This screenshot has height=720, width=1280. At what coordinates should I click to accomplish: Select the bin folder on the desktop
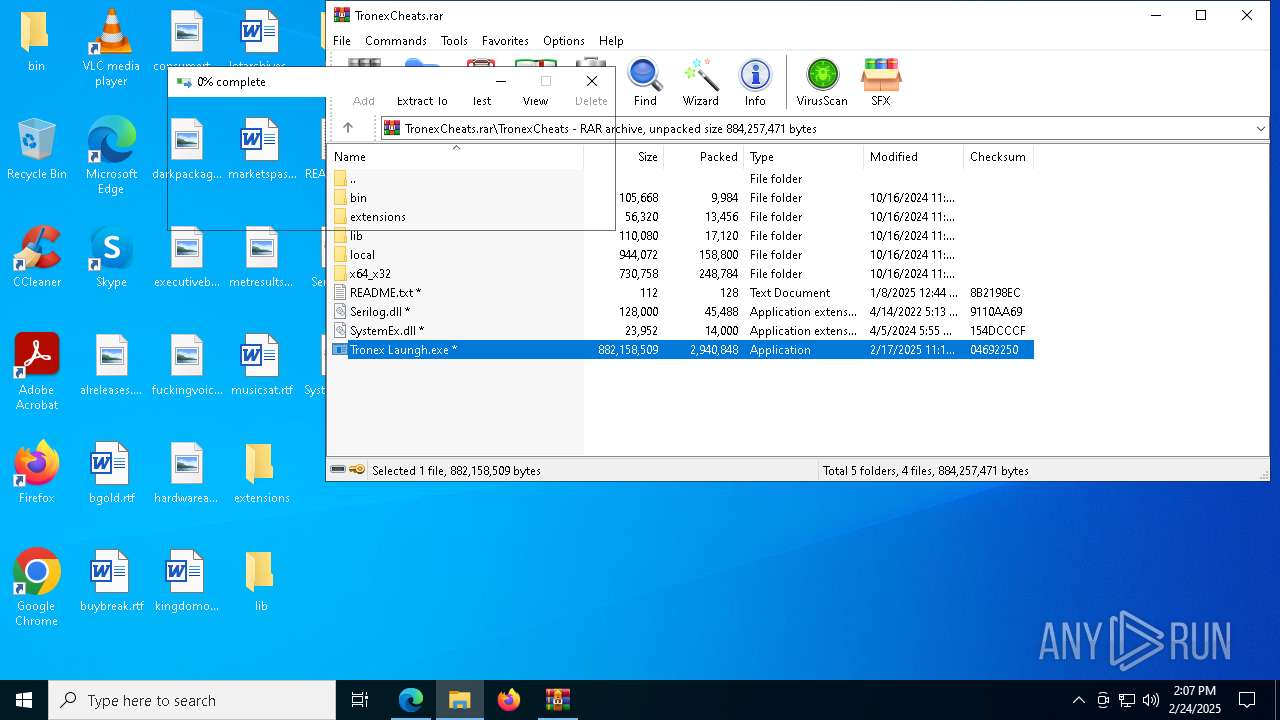pos(37,40)
